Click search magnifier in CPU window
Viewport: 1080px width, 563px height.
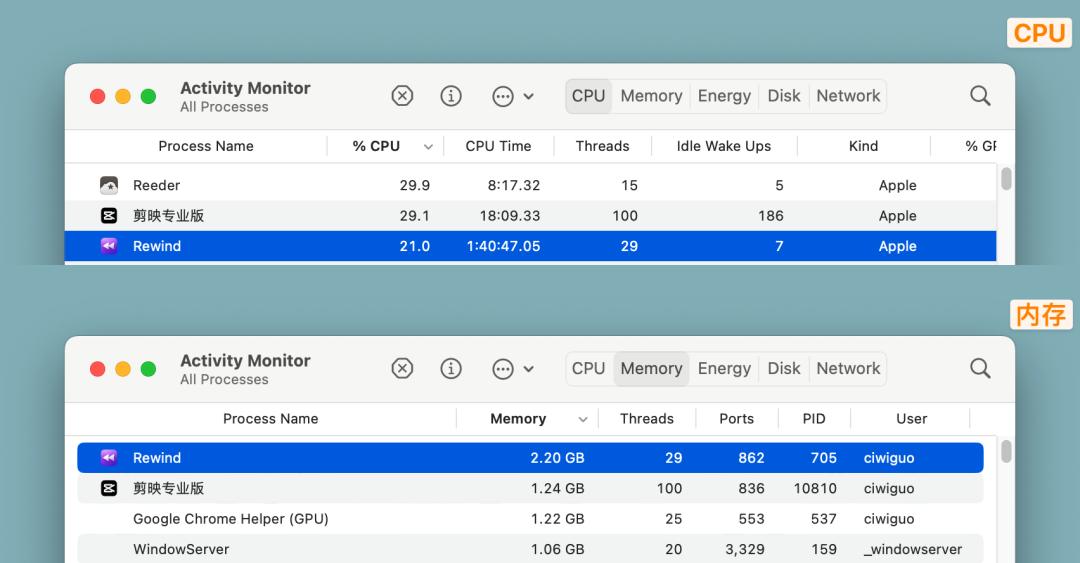click(980, 96)
